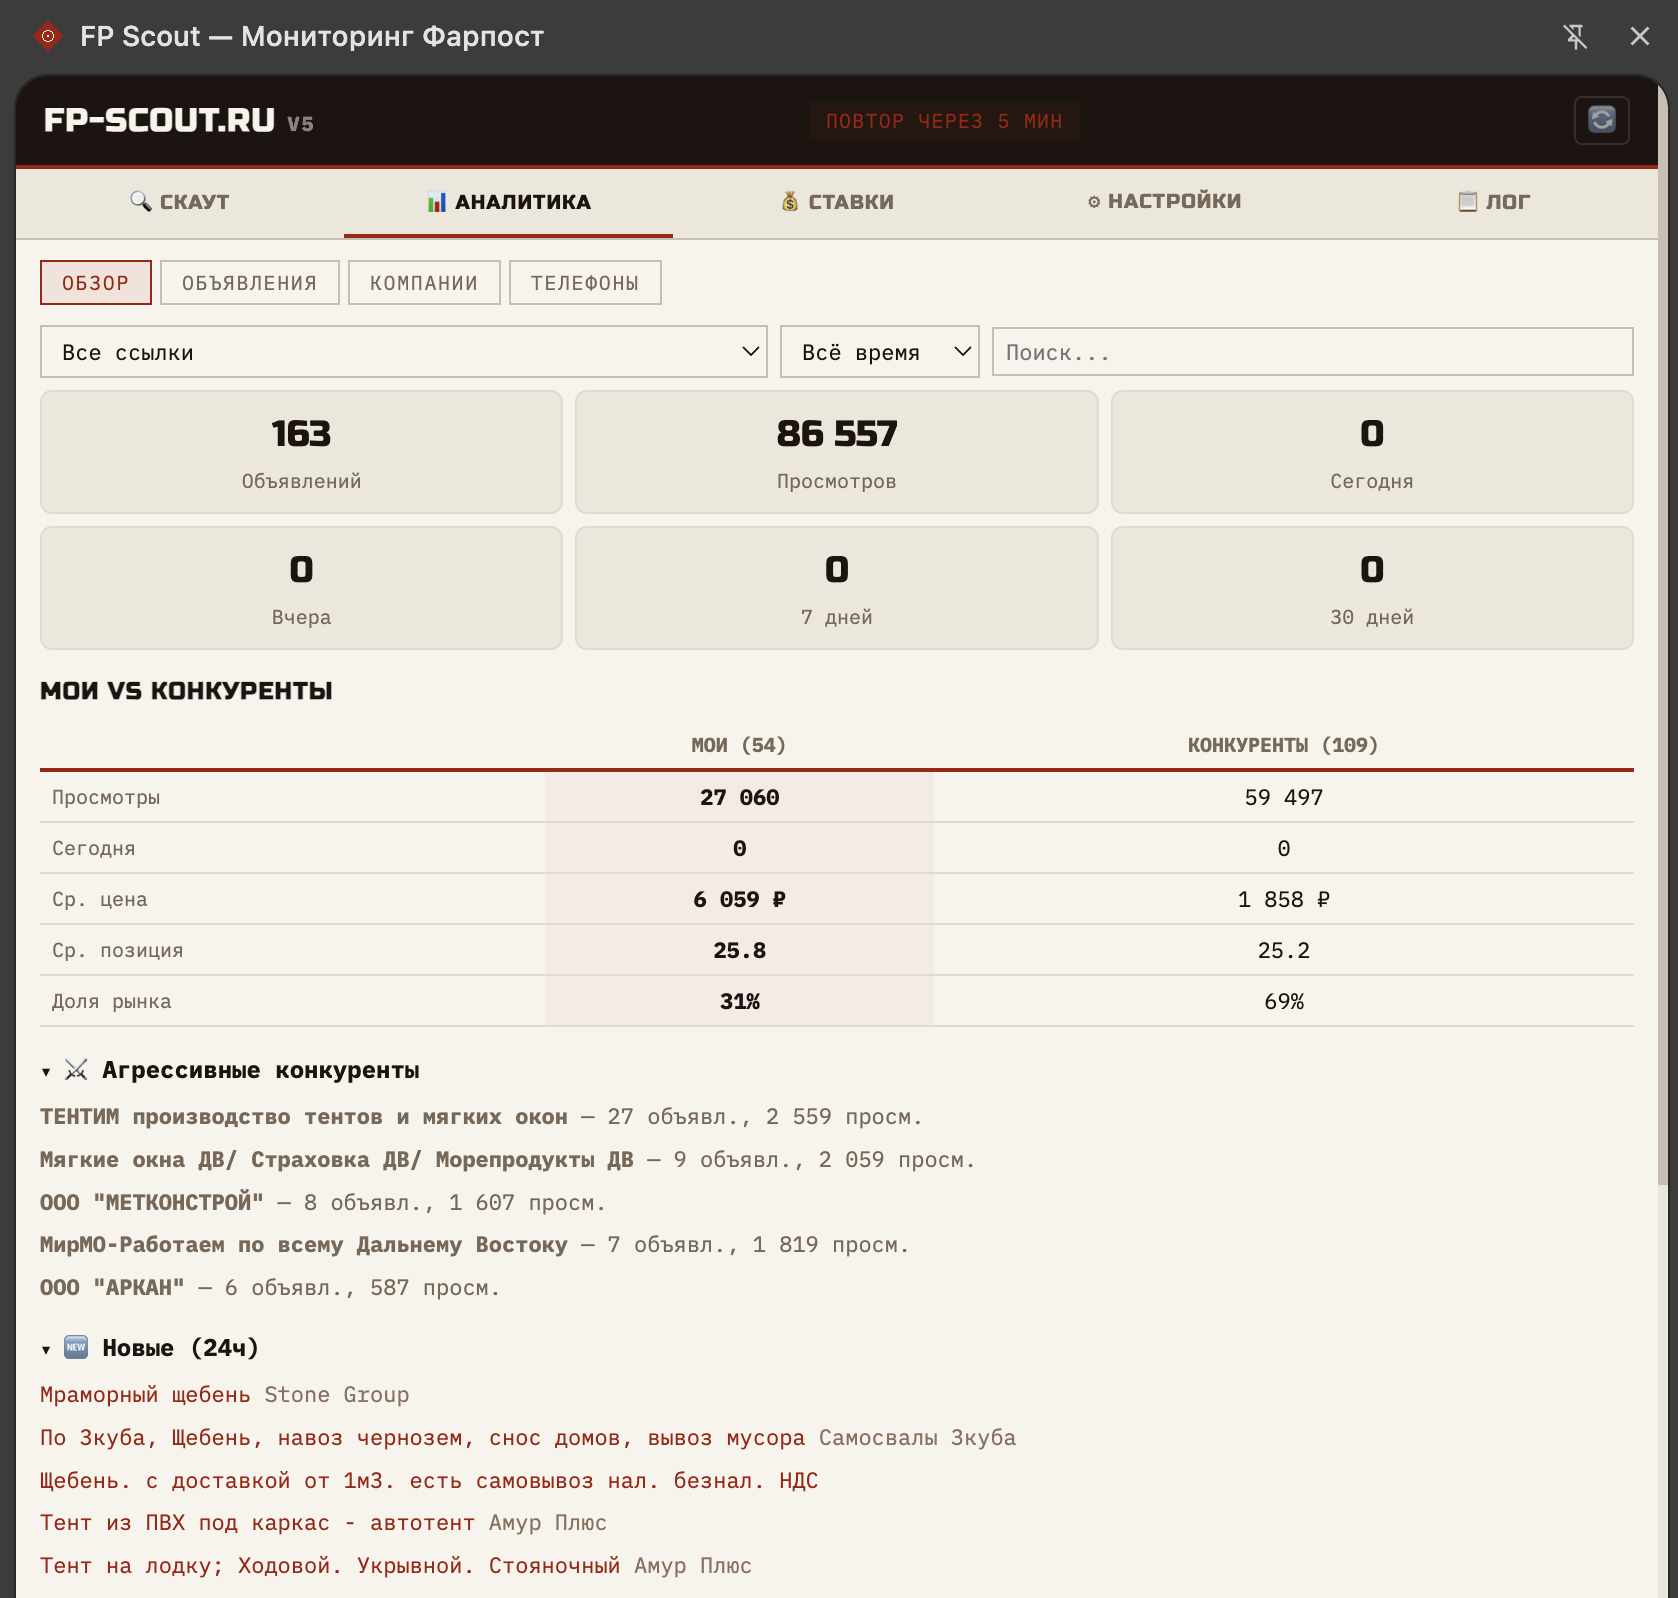The height and width of the screenshot is (1598, 1678).
Task: Click the FP Scout red app logo
Action: [x=47, y=37]
